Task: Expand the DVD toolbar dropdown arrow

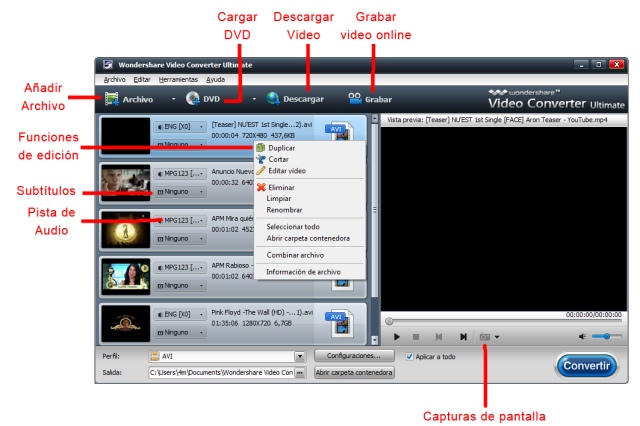Action: click(254, 99)
